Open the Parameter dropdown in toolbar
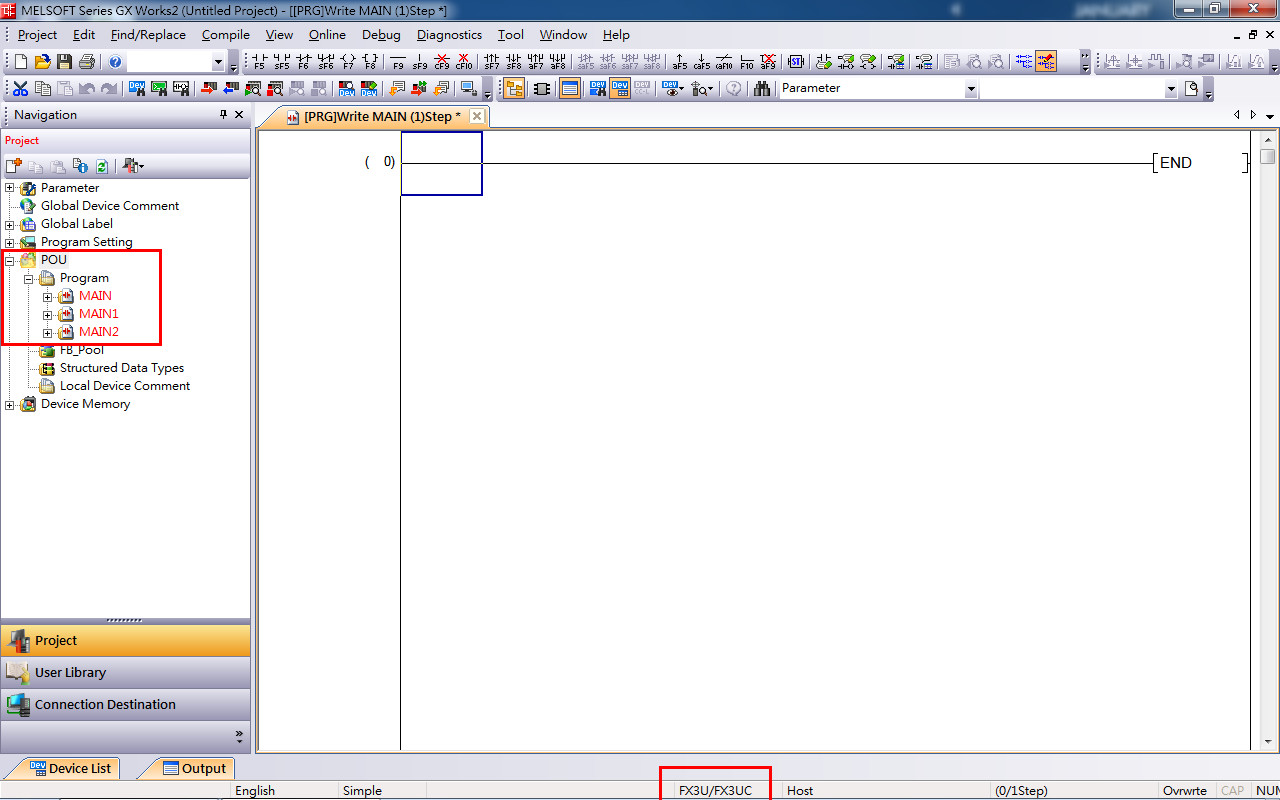1280x800 pixels. pos(970,89)
